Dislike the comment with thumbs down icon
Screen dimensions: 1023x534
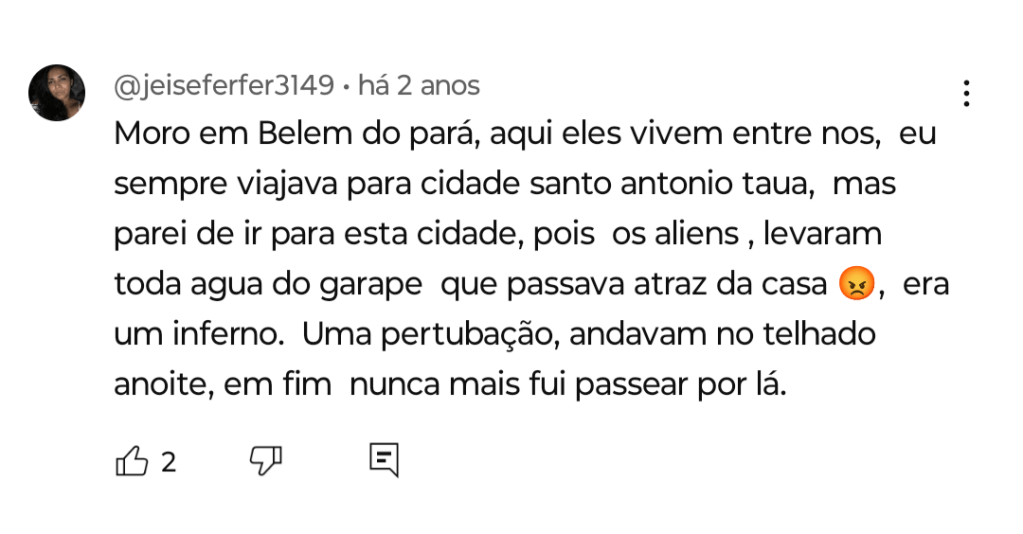265,460
